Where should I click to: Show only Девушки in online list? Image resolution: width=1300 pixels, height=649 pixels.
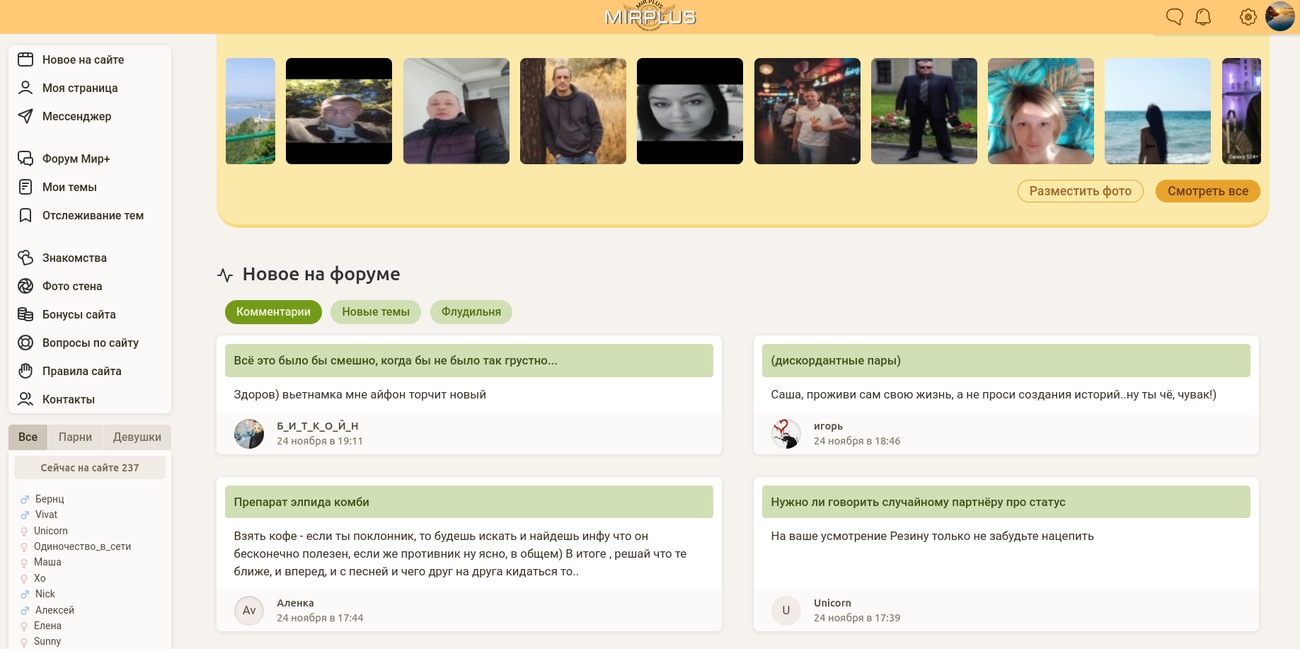tap(137, 437)
